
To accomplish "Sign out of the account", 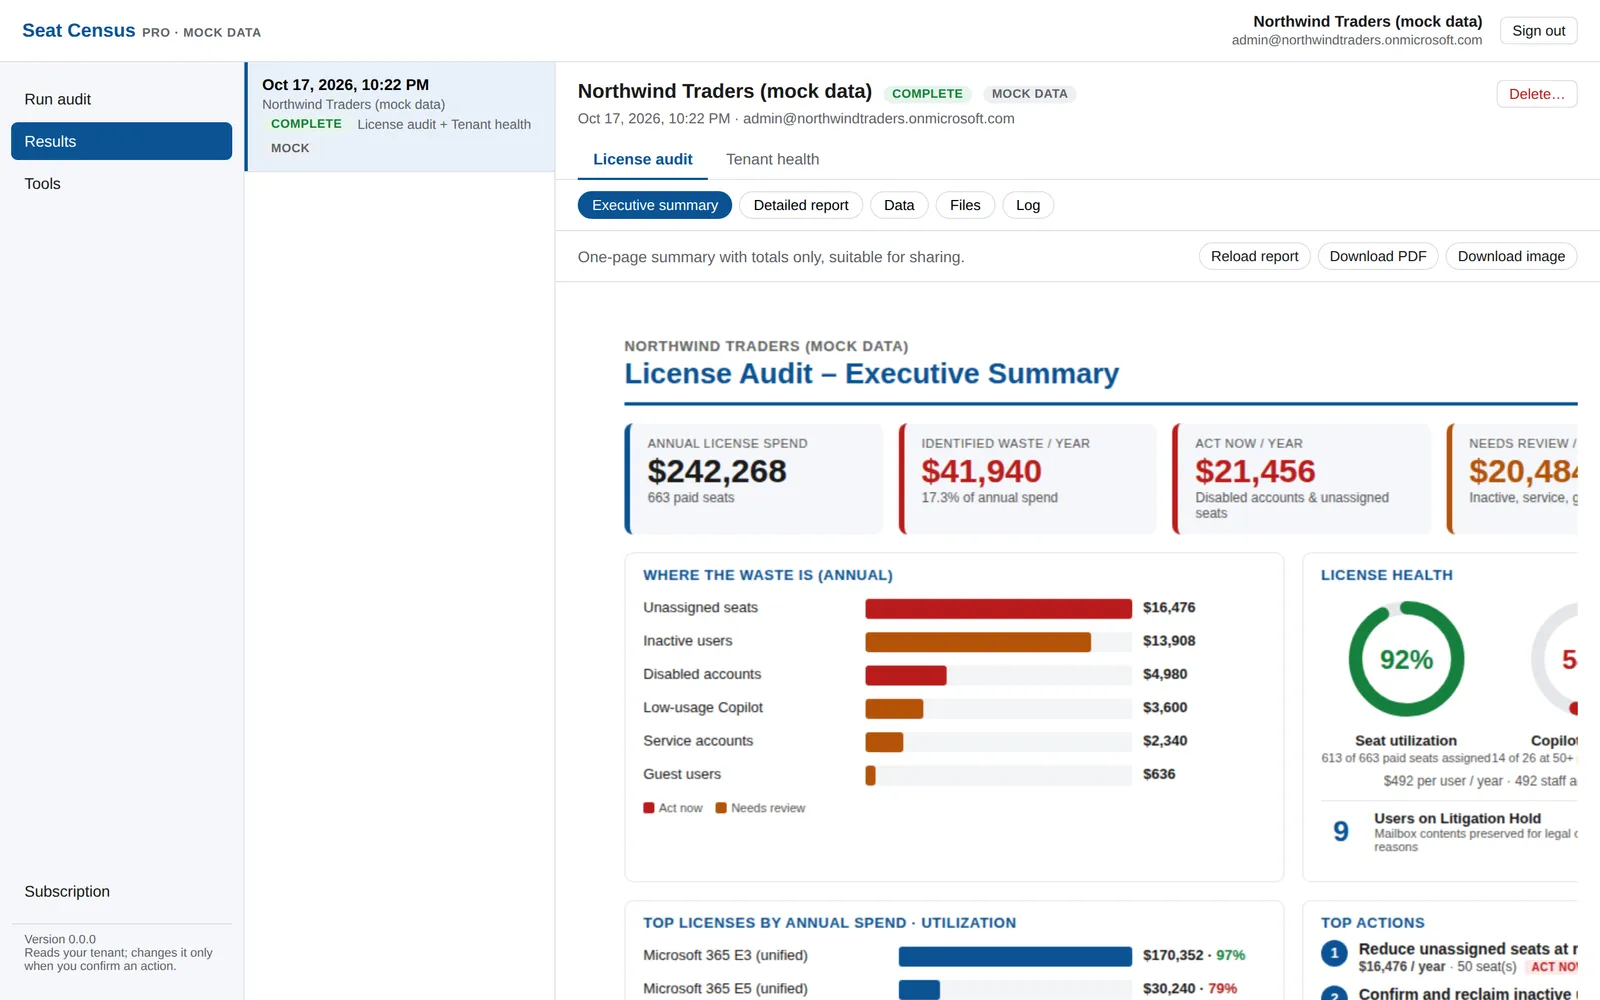I will pos(1539,31).
